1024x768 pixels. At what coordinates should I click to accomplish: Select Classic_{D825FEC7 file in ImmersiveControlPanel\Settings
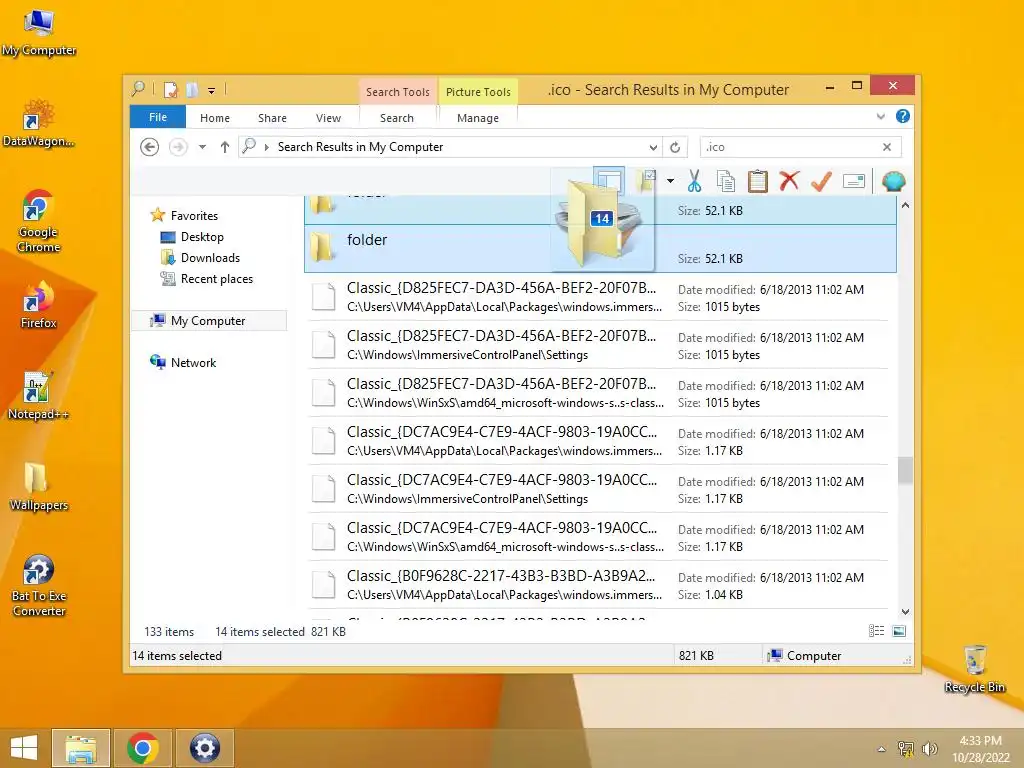[598, 345]
